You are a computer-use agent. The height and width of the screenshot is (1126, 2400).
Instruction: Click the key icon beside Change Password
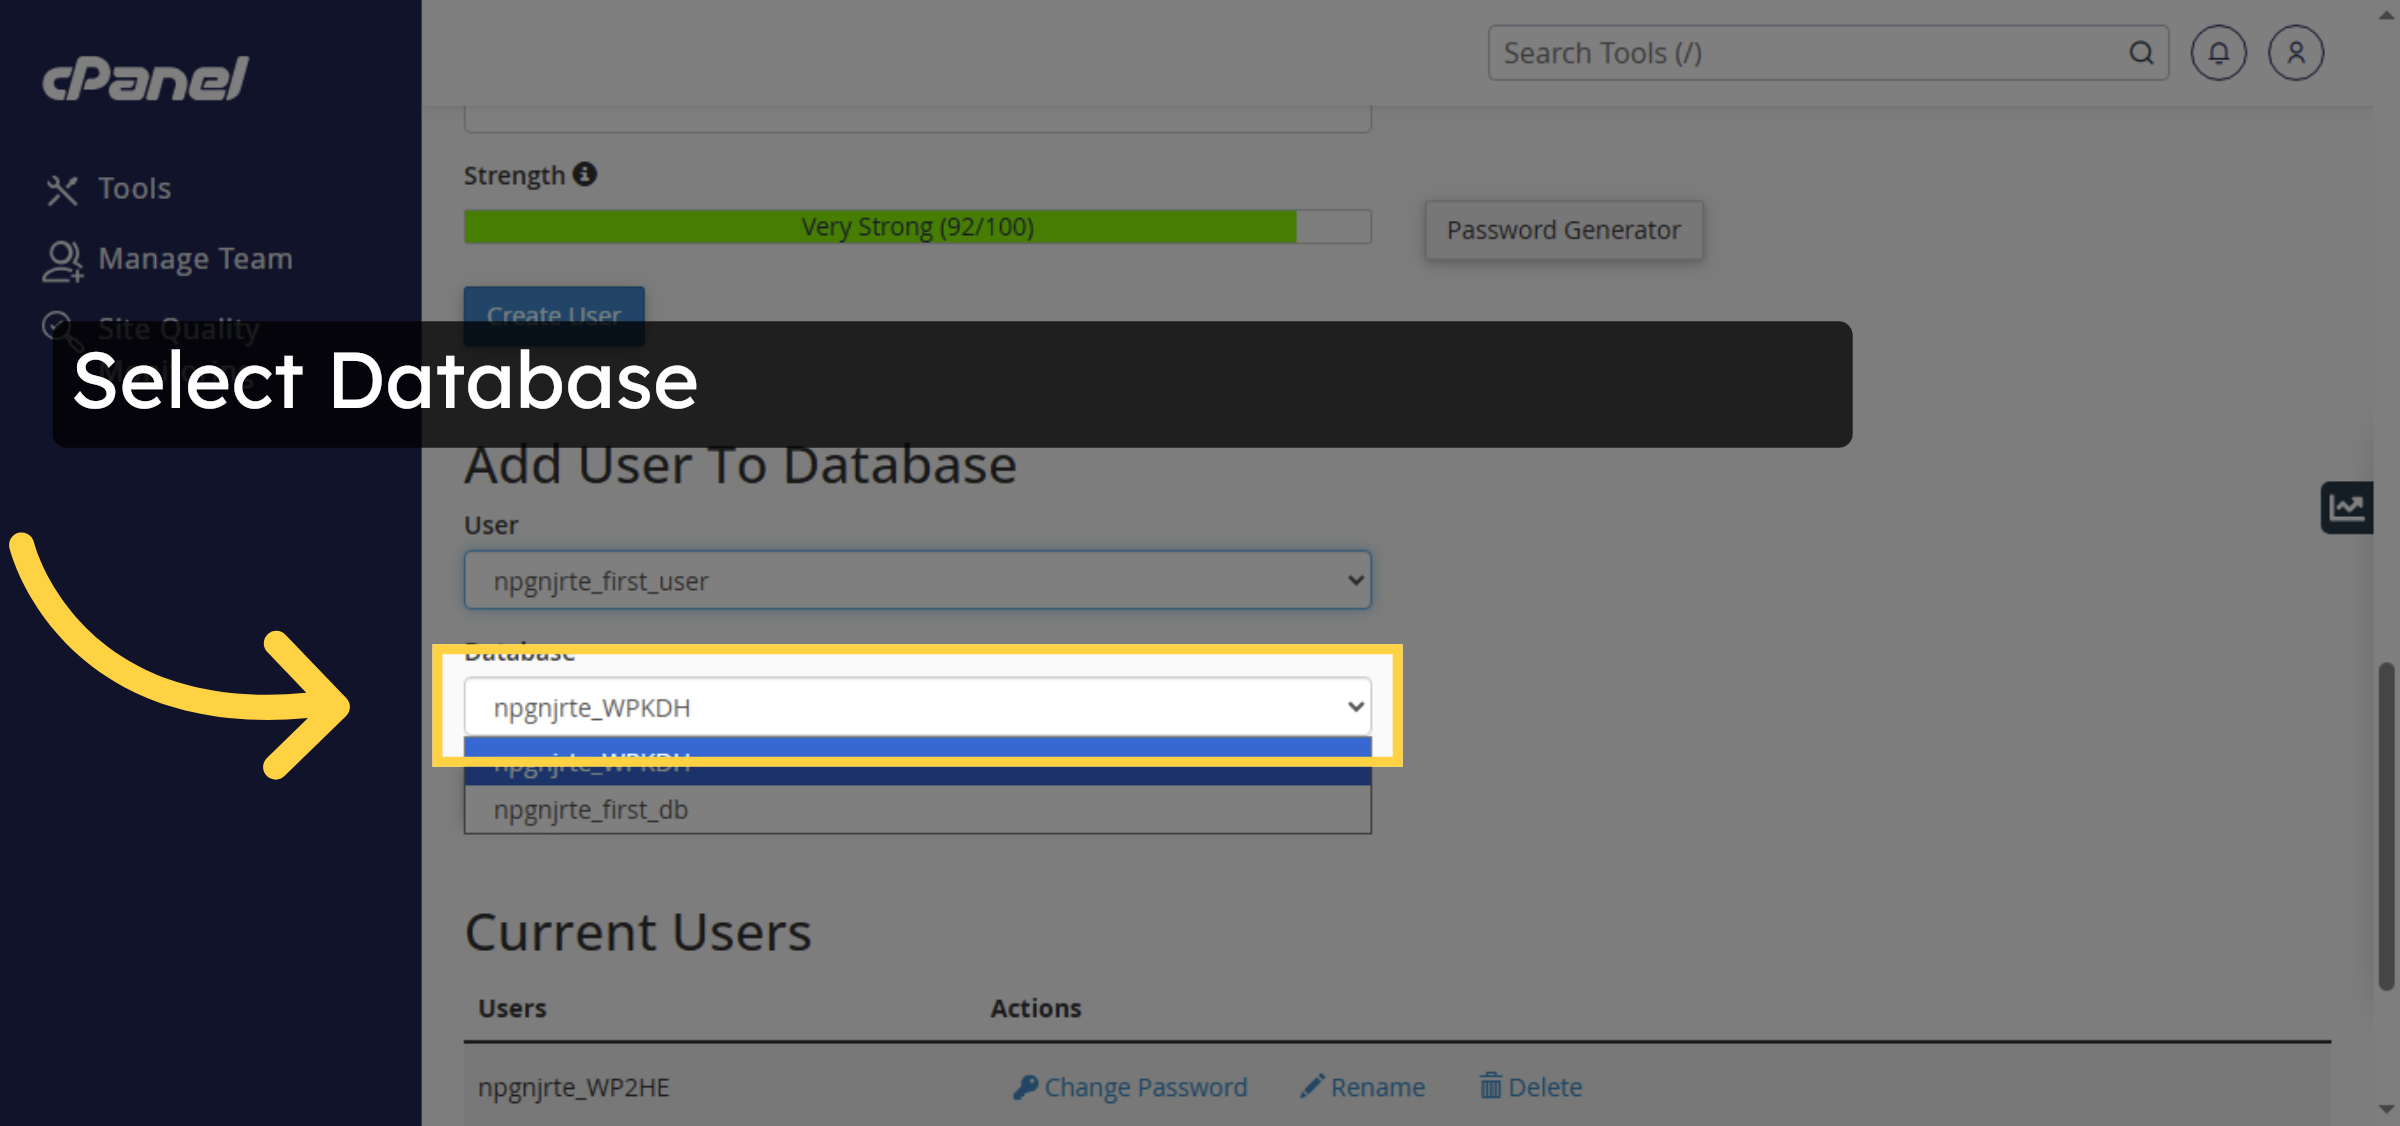[x=1026, y=1087]
